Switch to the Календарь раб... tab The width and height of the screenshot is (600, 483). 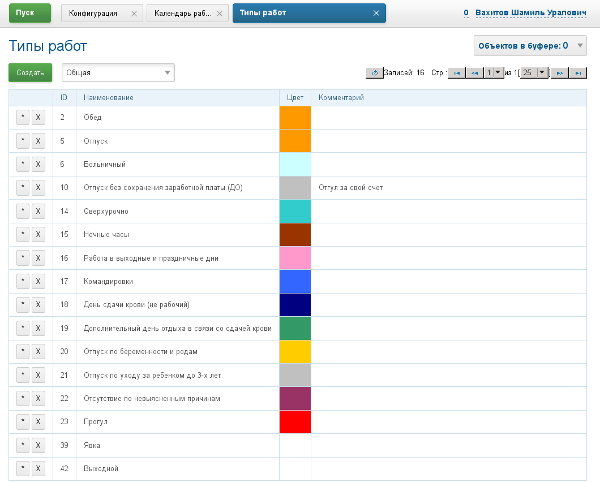[181, 13]
